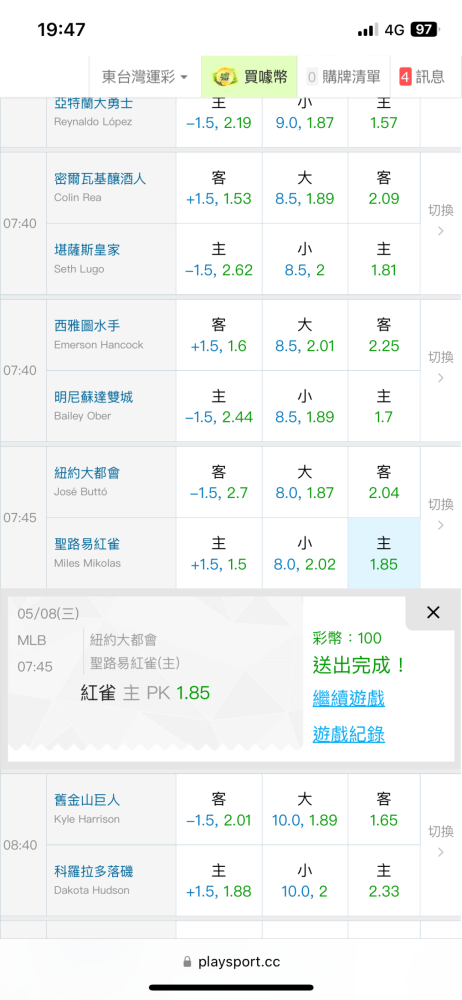Tap the battery indicator in status bar
462x1000 pixels.
click(x=424, y=29)
